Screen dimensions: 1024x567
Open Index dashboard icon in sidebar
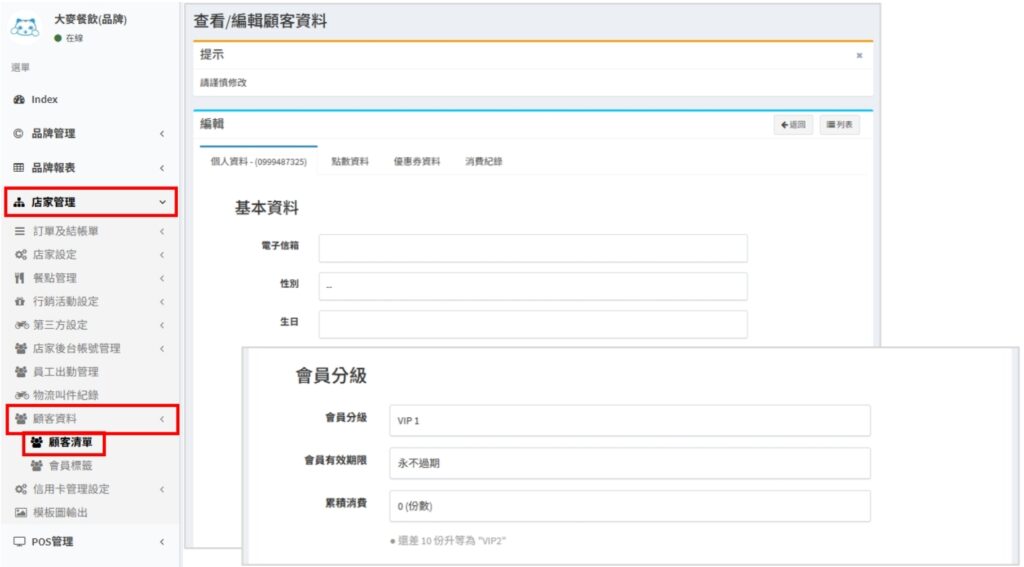point(18,100)
